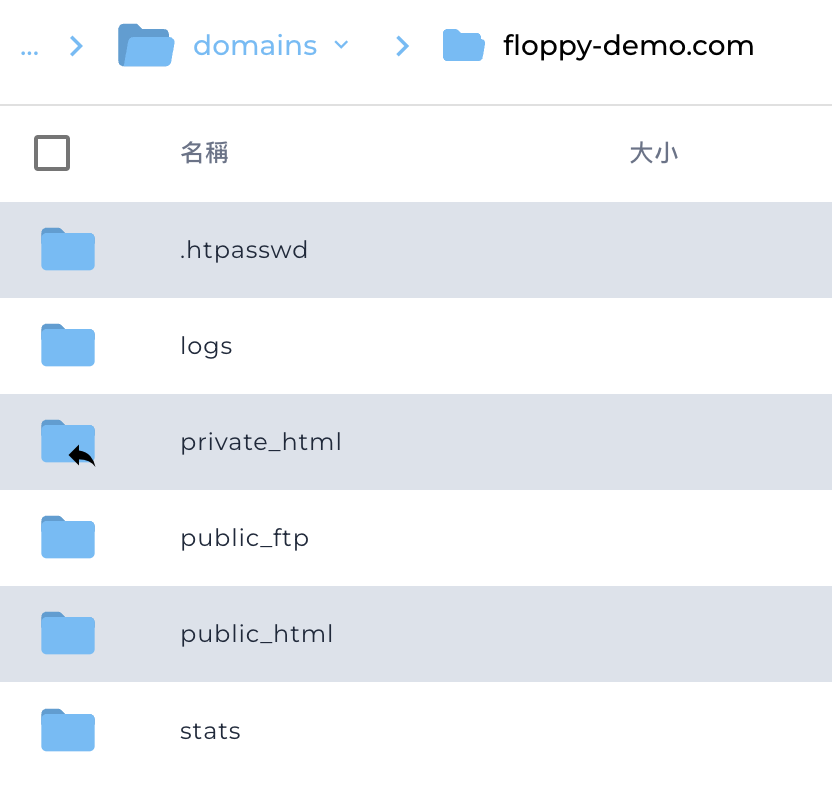Open the public_html folder name
The image size is (832, 794).
click(x=256, y=634)
